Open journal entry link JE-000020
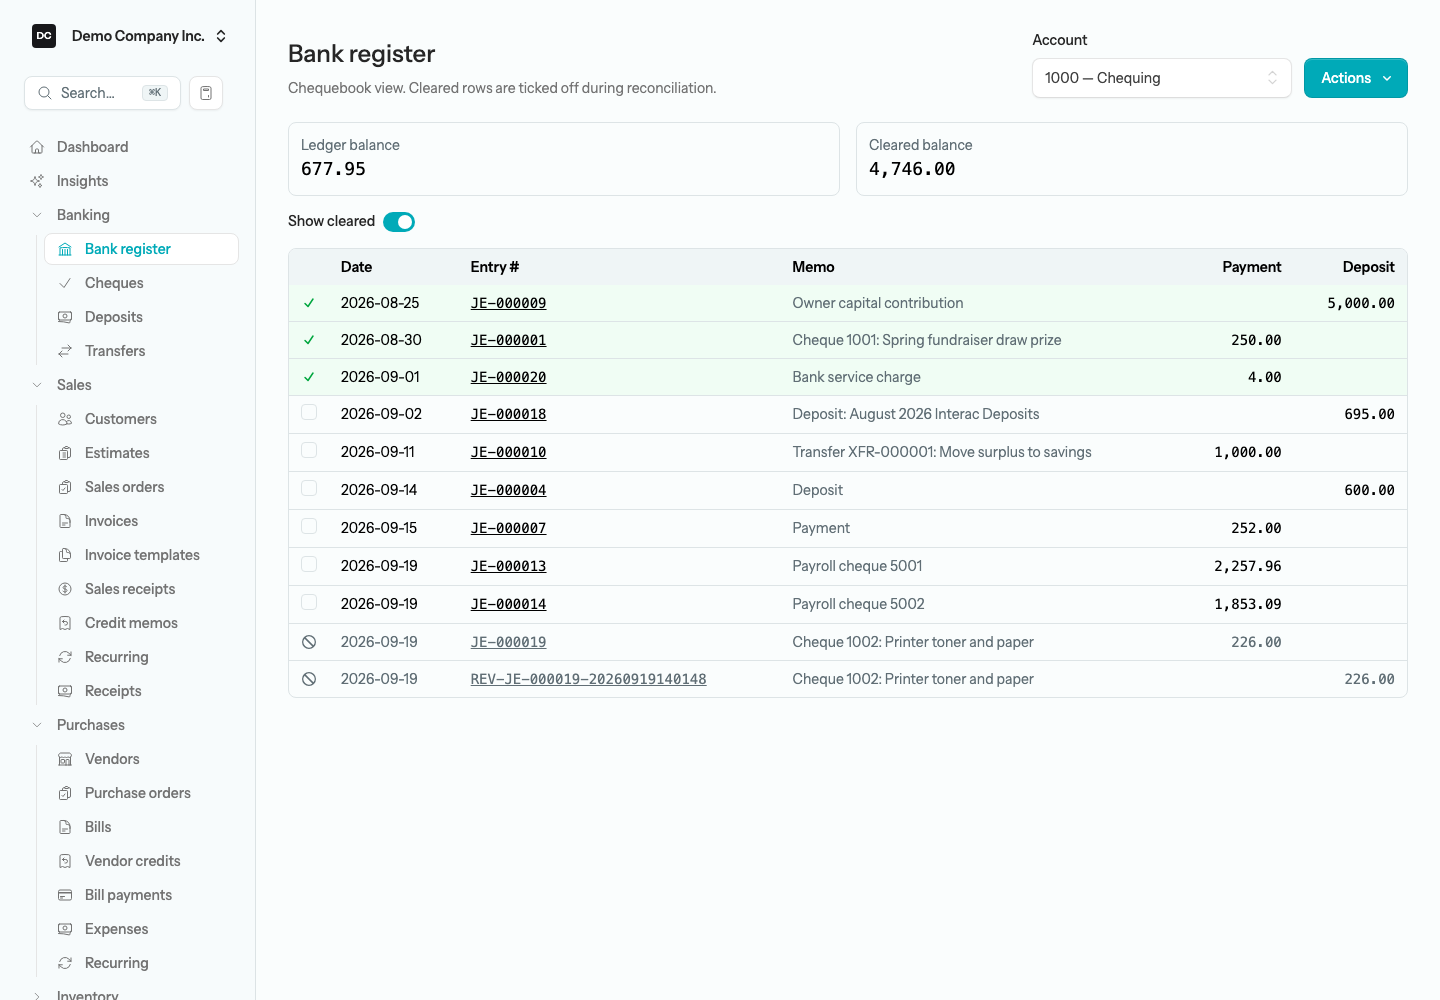 (508, 377)
